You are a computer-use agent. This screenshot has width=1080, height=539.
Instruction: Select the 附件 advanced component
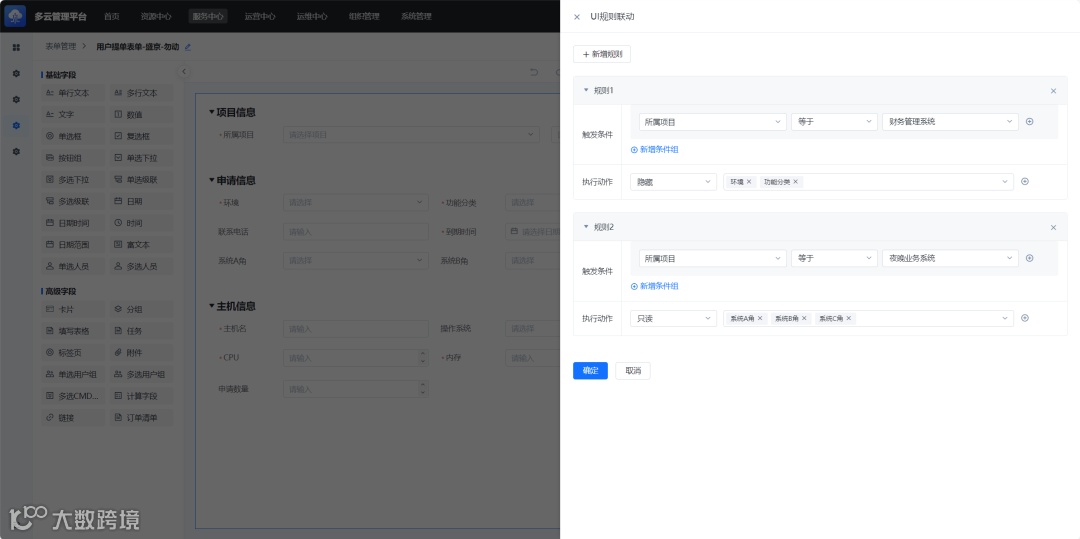click(x=141, y=352)
